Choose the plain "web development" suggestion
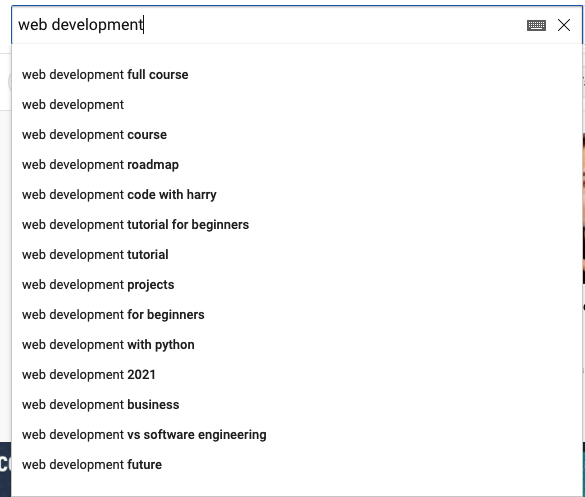 (297, 104)
